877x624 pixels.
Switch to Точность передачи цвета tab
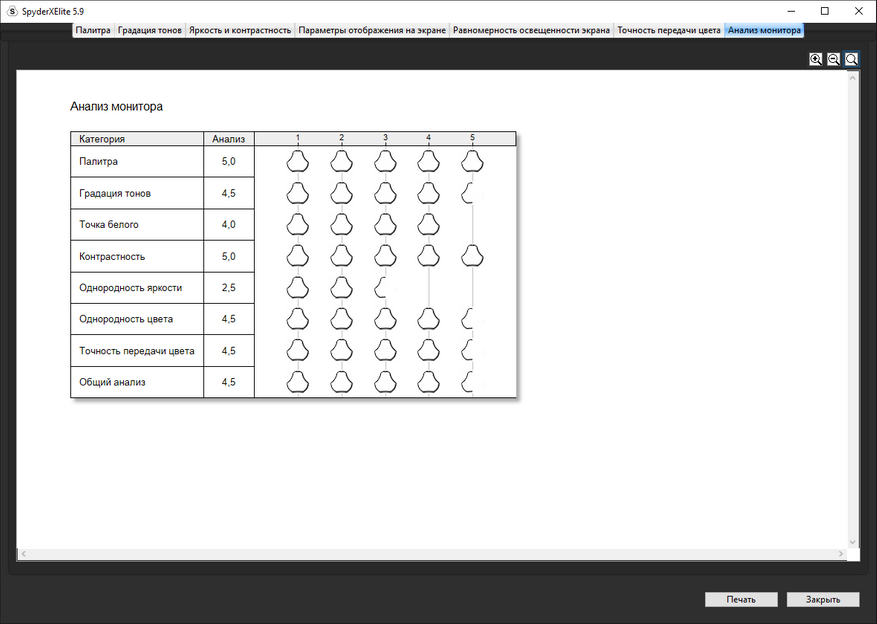[668, 30]
